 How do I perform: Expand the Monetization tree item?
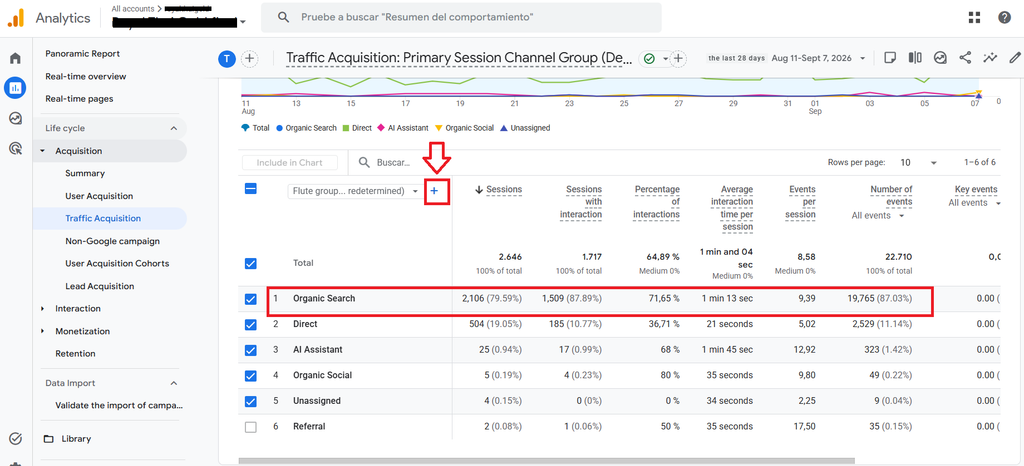(x=43, y=332)
